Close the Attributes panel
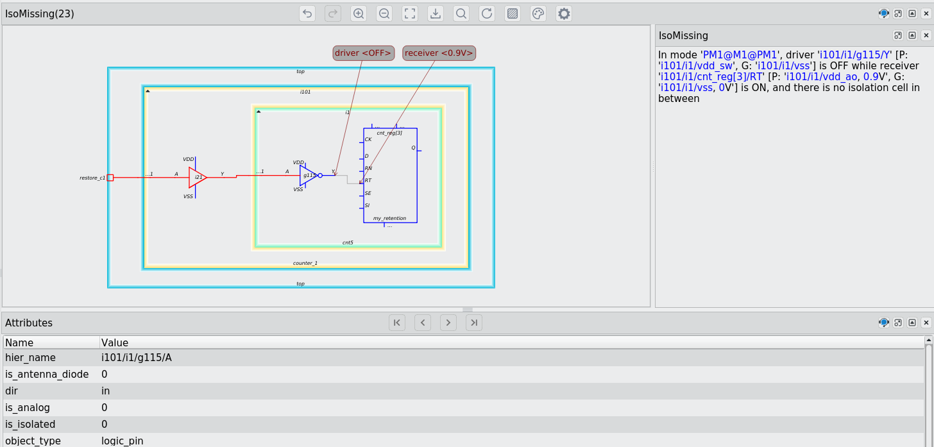 coord(926,323)
